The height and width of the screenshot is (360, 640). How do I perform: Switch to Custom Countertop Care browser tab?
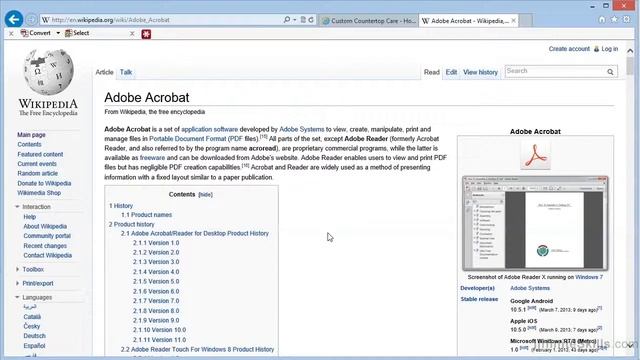point(369,20)
